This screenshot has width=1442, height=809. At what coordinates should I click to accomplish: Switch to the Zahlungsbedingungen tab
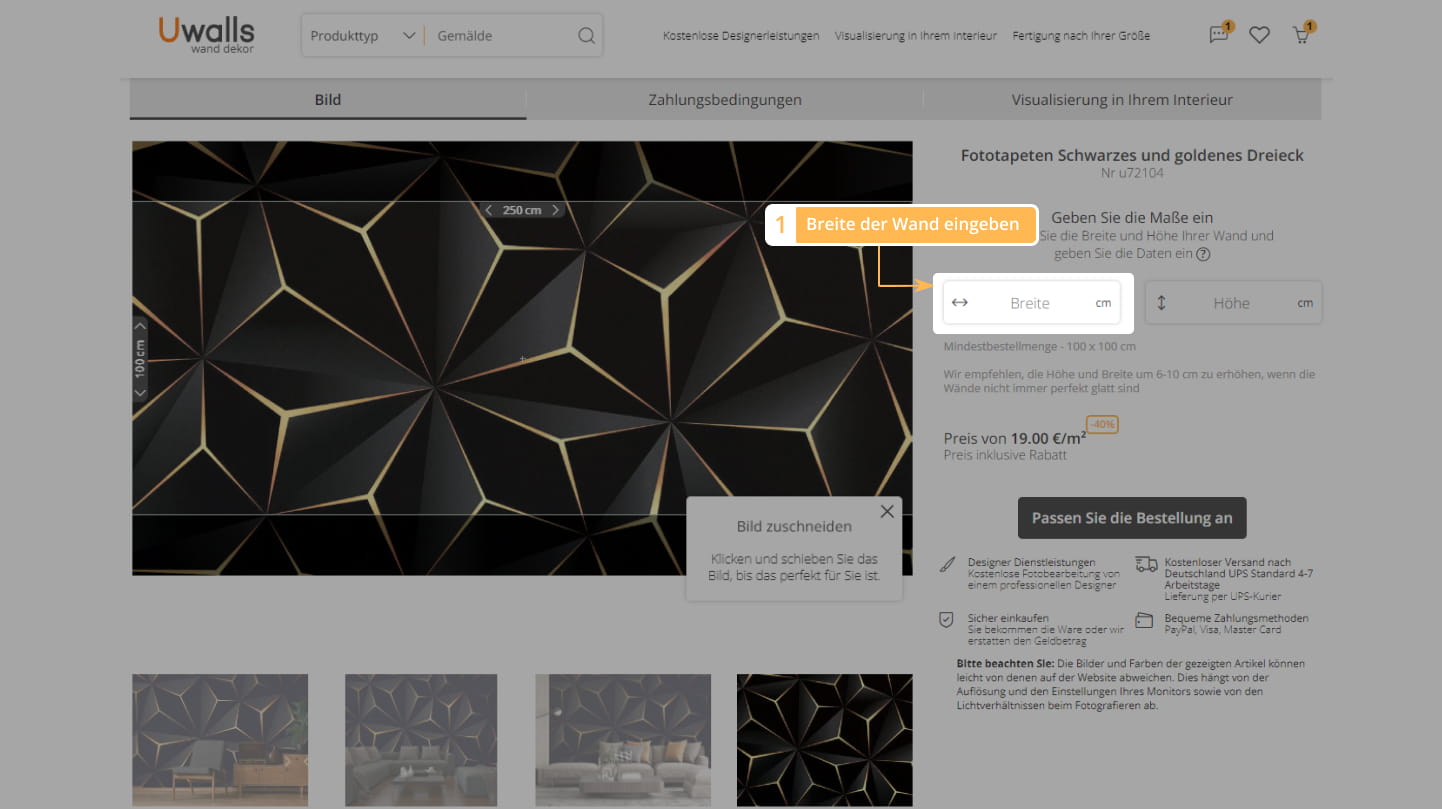[724, 100]
